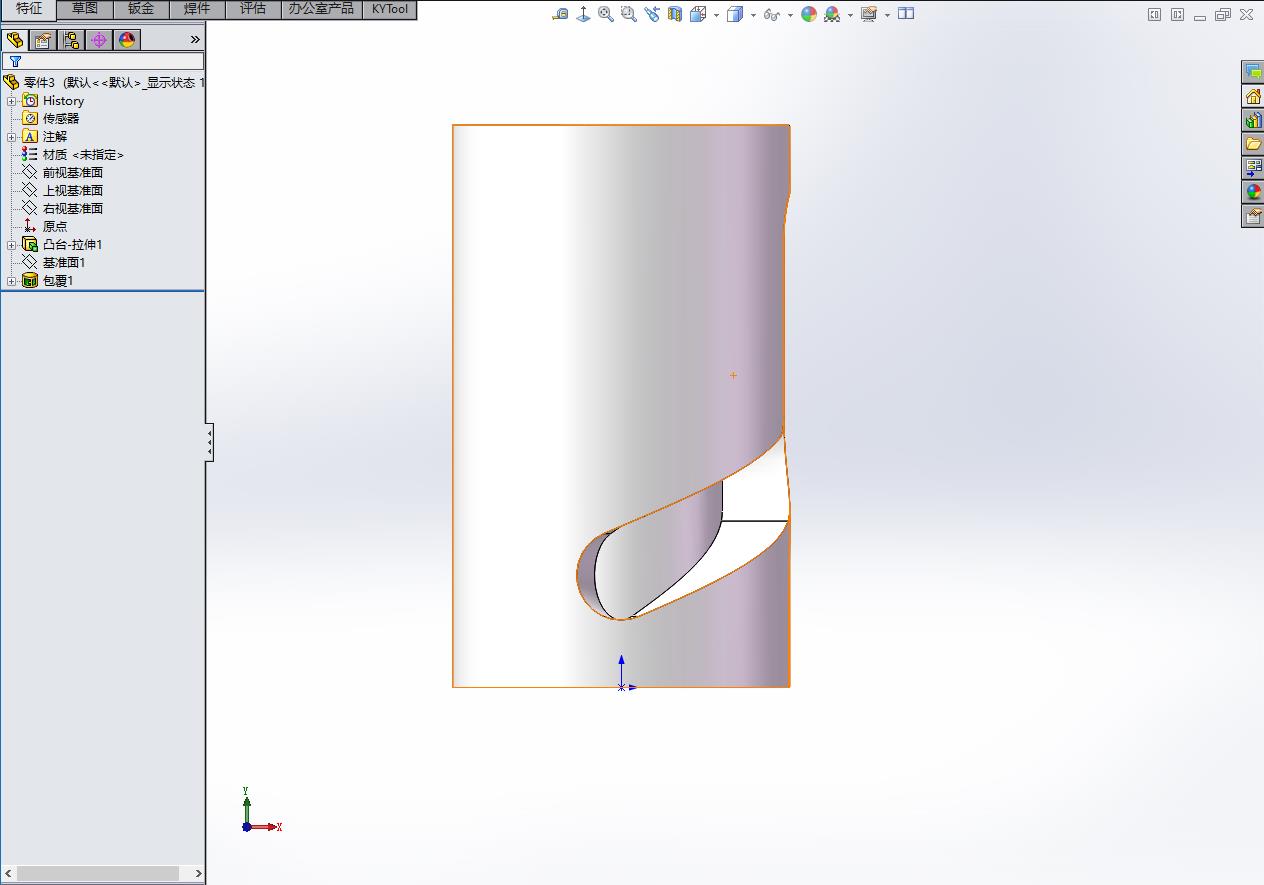Click the tile-right document window button

[x=1177, y=14]
